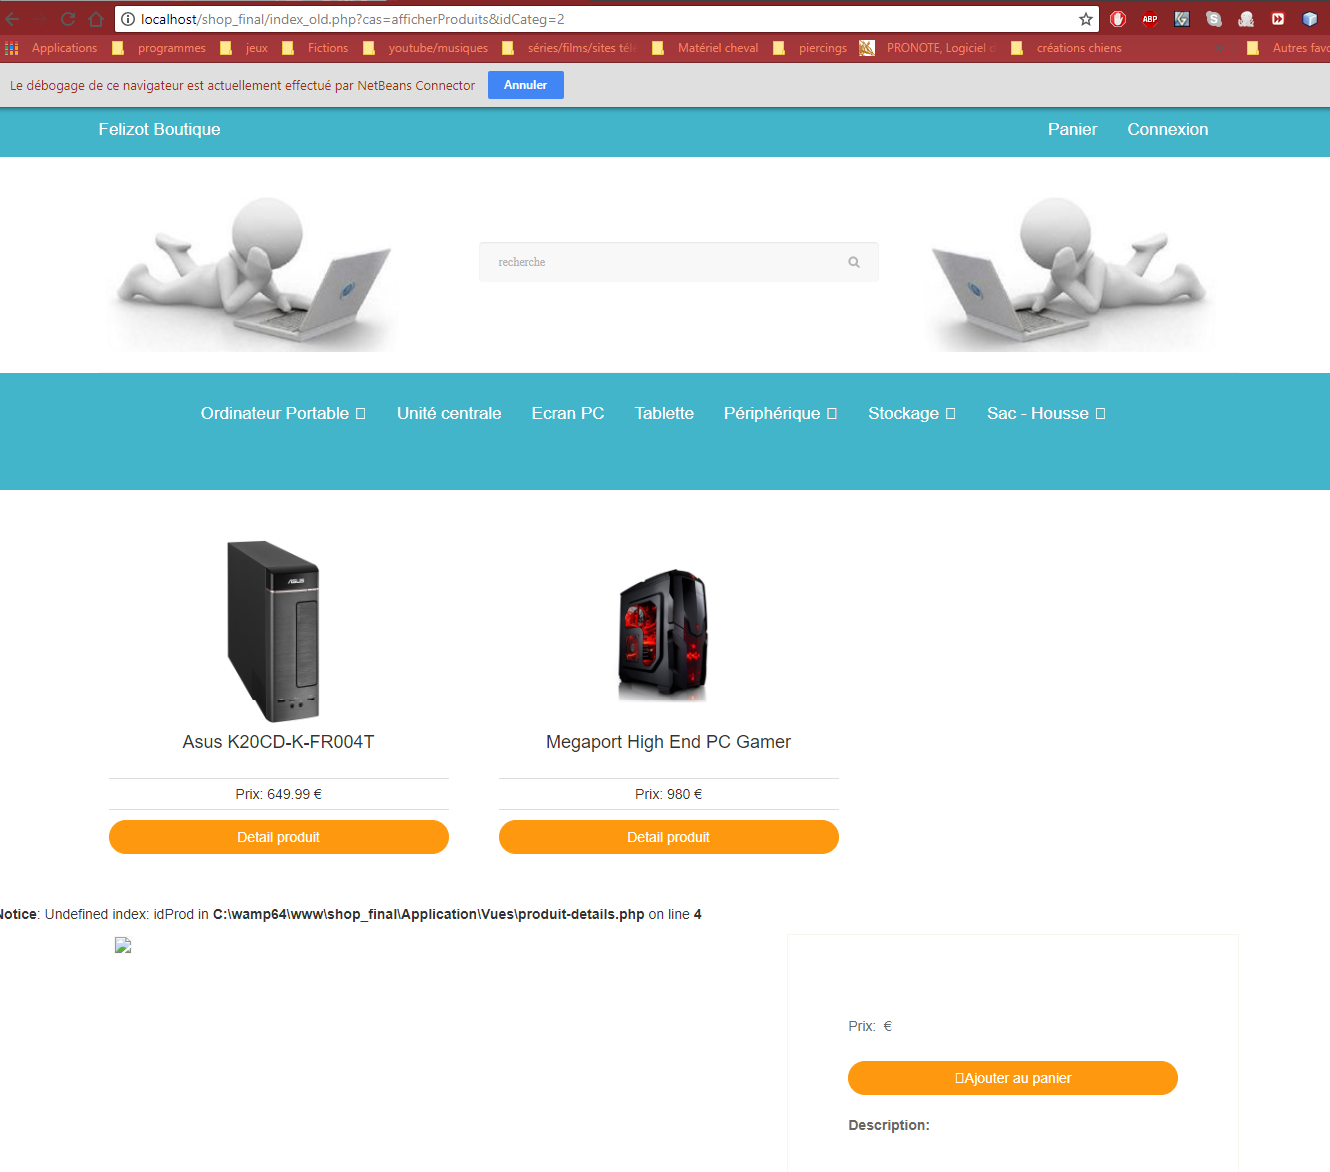Image resolution: width=1330 pixels, height=1172 pixels.
Task: Click the Skype extension icon
Action: tap(1214, 19)
